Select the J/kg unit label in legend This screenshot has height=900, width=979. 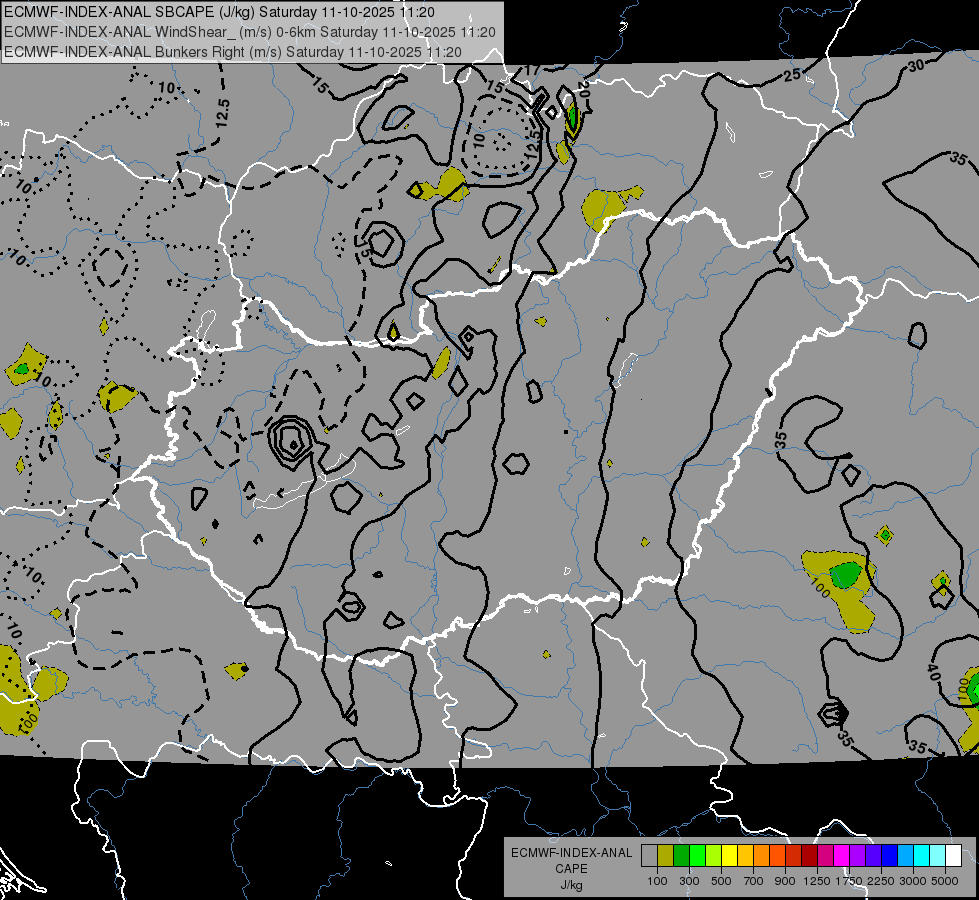pos(571,885)
